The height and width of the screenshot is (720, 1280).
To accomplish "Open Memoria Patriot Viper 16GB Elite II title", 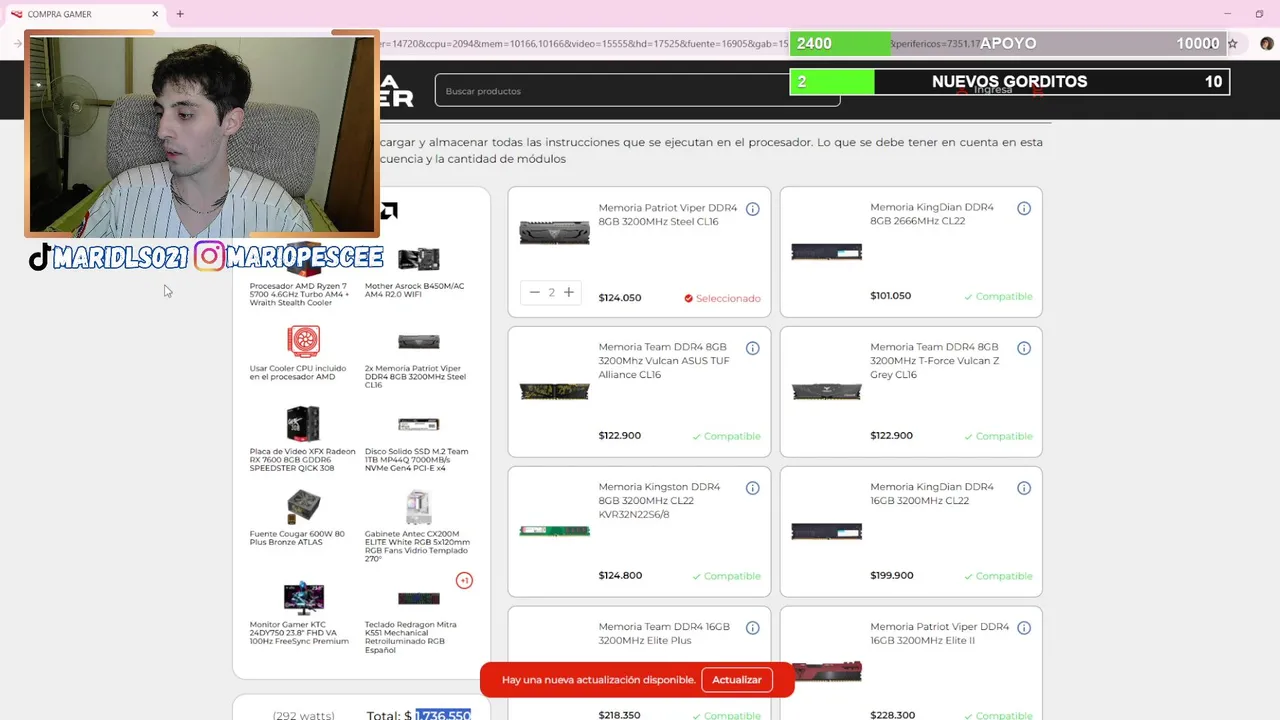I will point(939,633).
